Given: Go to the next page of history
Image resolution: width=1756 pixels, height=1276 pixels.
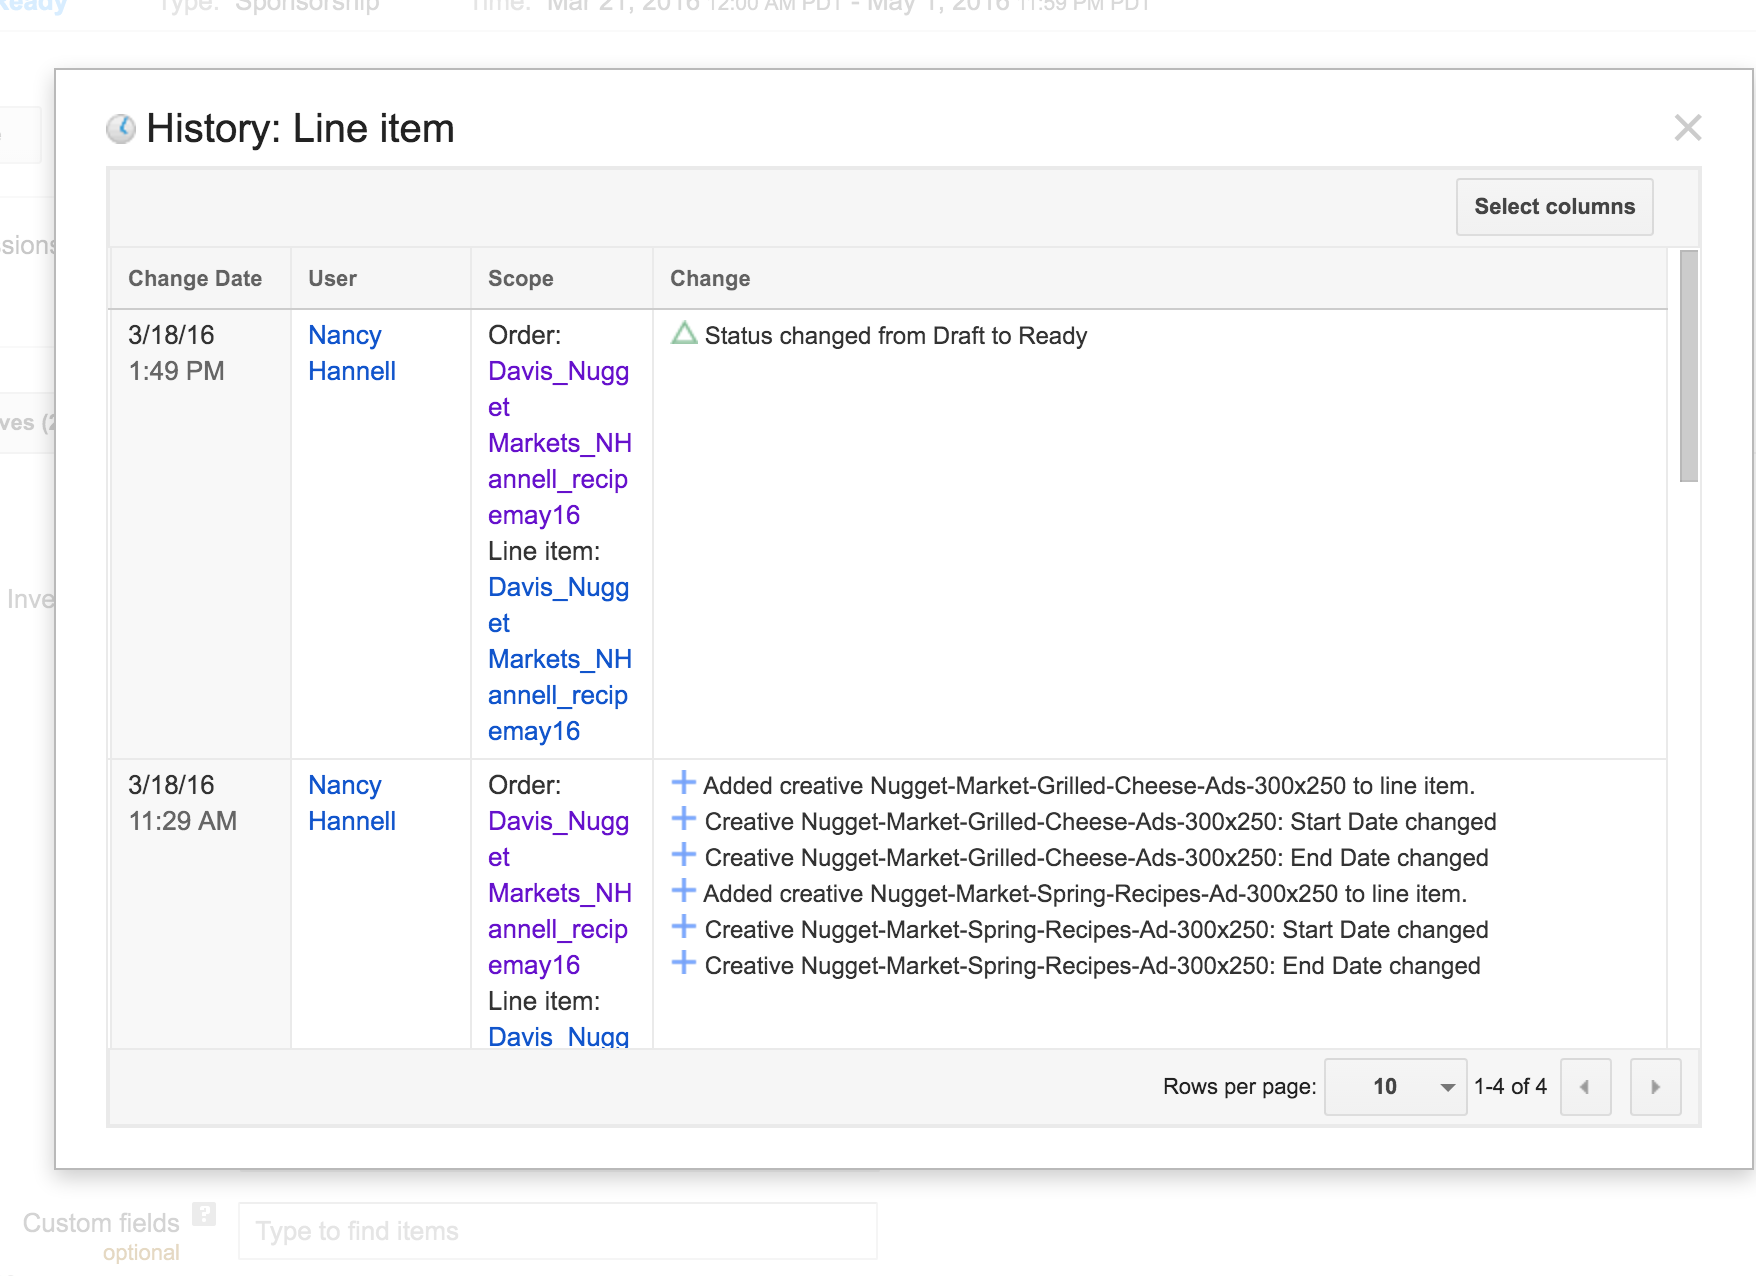Looking at the screenshot, I should coord(1655,1087).
